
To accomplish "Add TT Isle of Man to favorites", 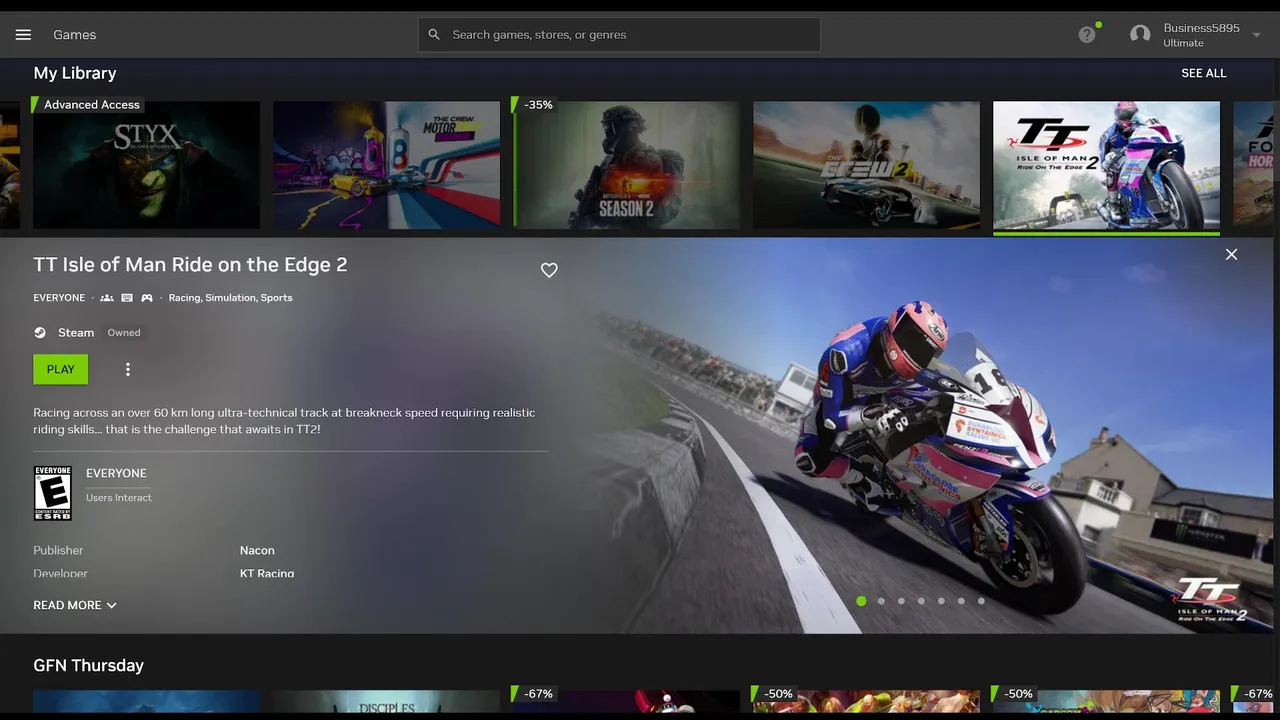I will (549, 270).
